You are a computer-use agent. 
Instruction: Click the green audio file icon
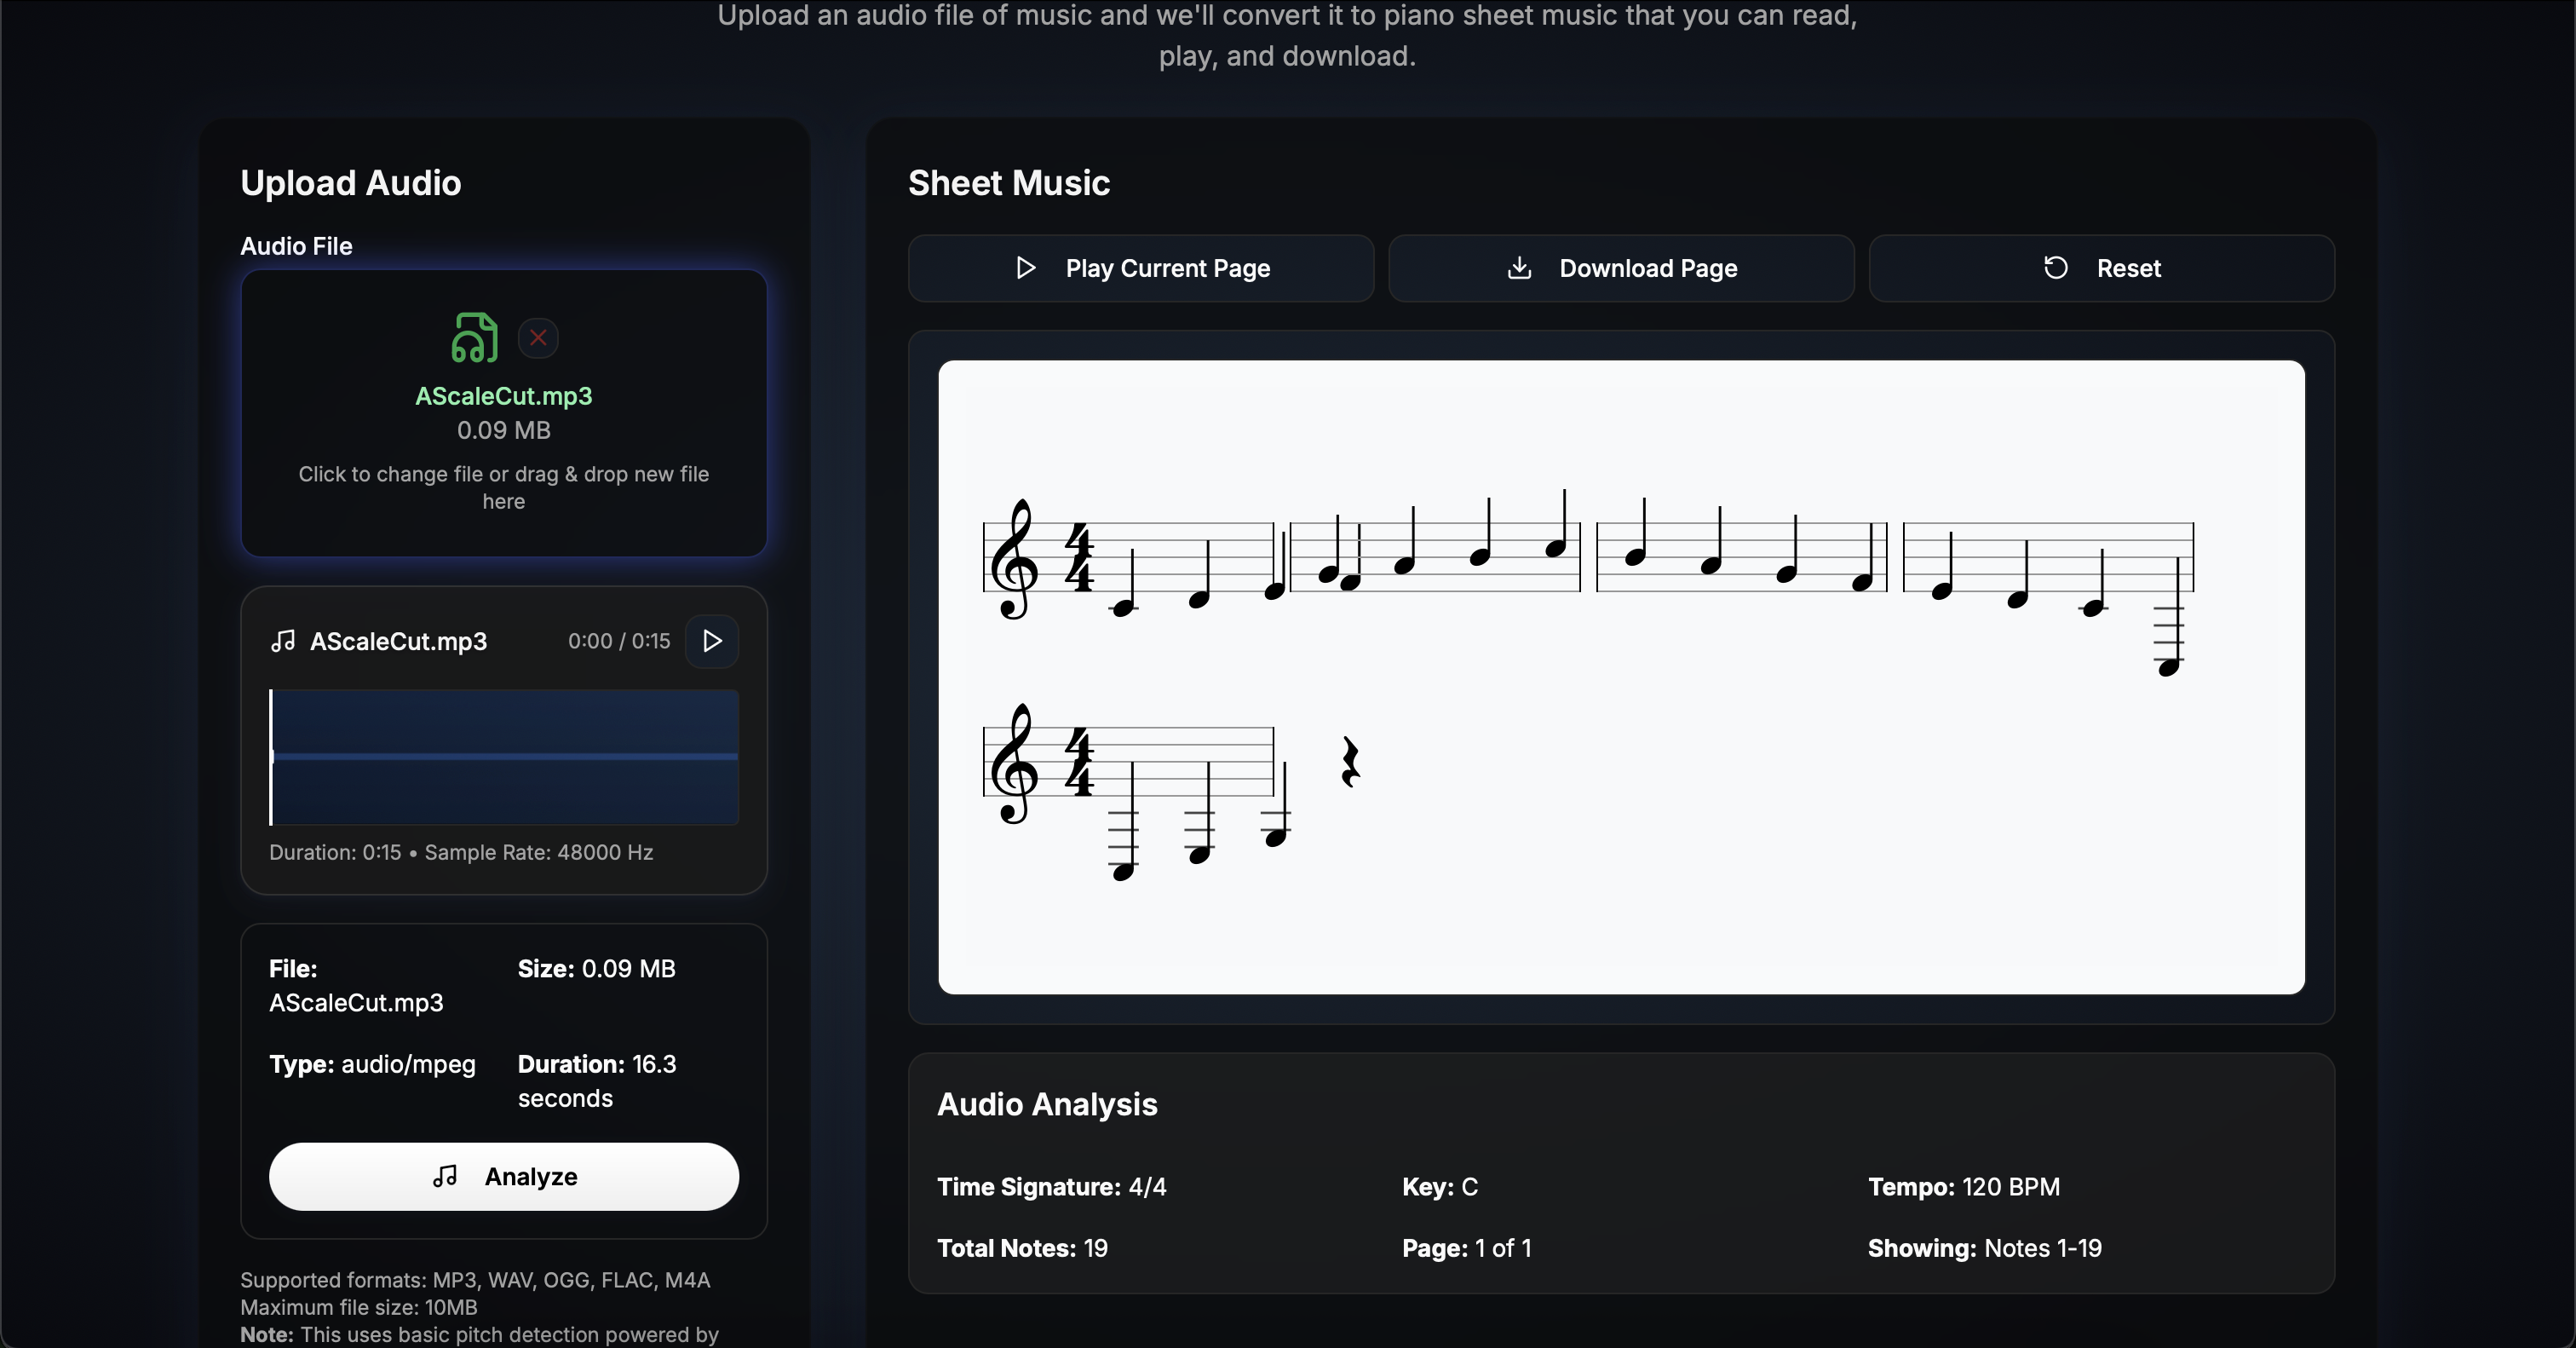point(474,337)
